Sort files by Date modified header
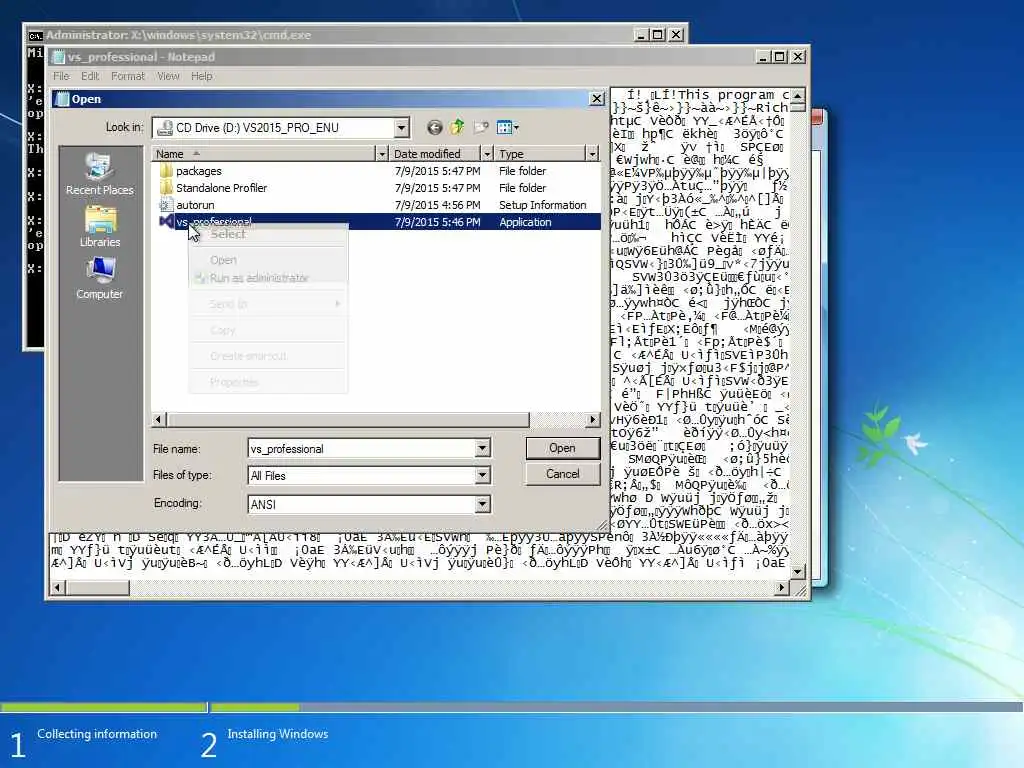1024x768 pixels. point(435,154)
